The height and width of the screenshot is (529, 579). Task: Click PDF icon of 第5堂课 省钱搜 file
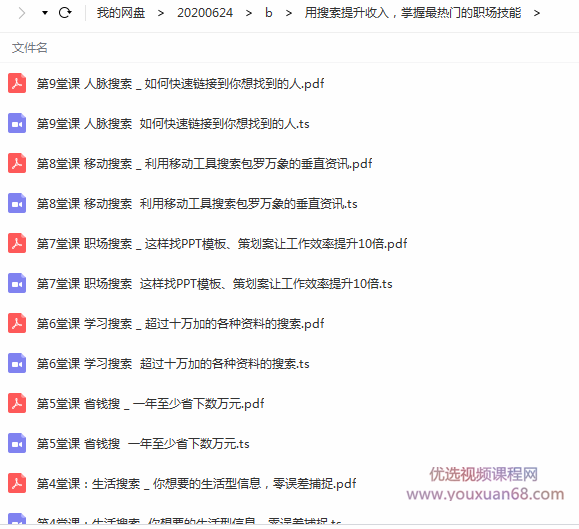tap(17, 403)
